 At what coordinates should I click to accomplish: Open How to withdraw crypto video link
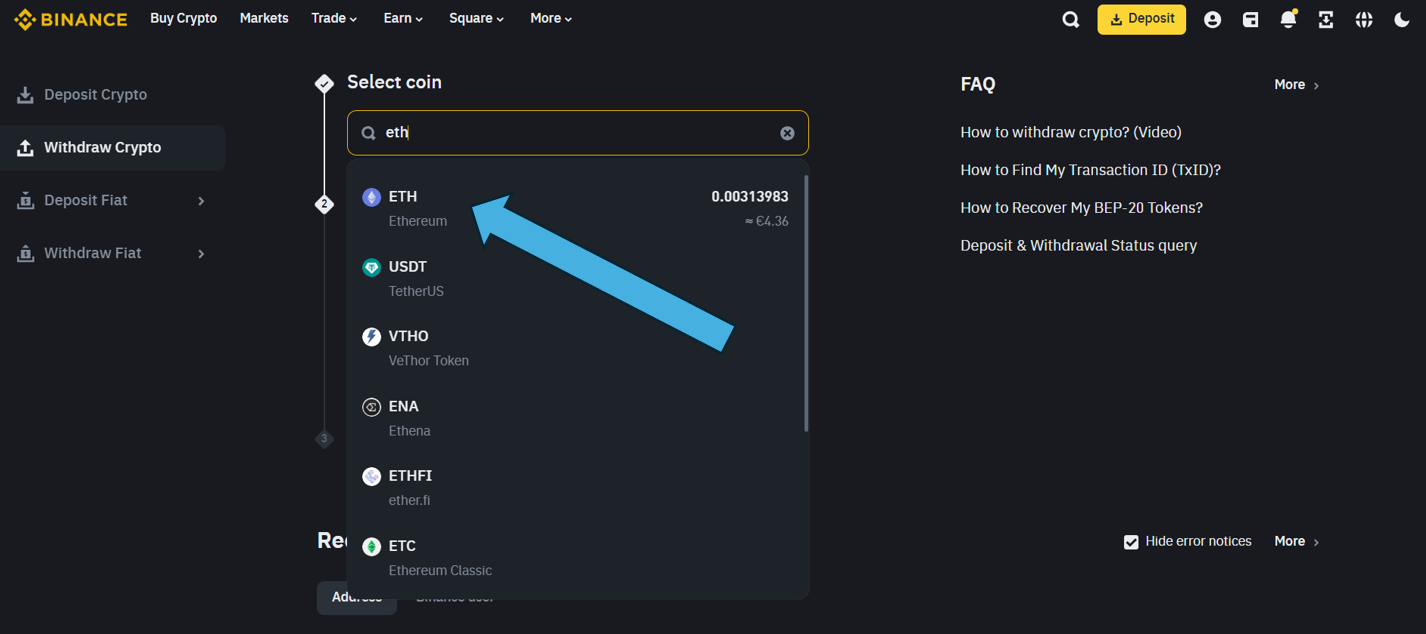pos(1070,132)
